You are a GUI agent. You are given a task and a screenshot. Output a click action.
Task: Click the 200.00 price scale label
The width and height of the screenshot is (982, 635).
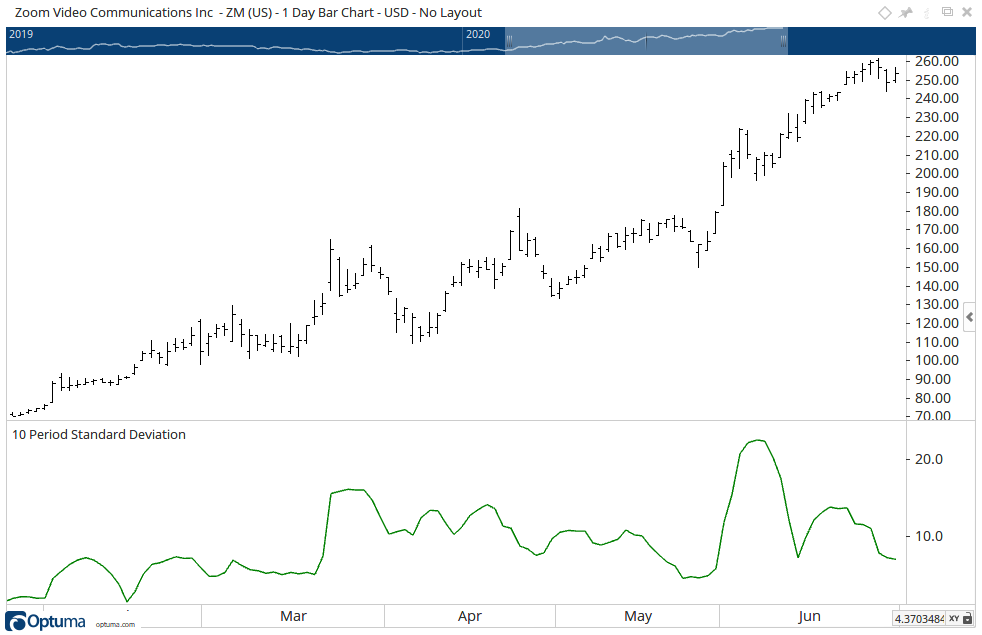(x=937, y=173)
